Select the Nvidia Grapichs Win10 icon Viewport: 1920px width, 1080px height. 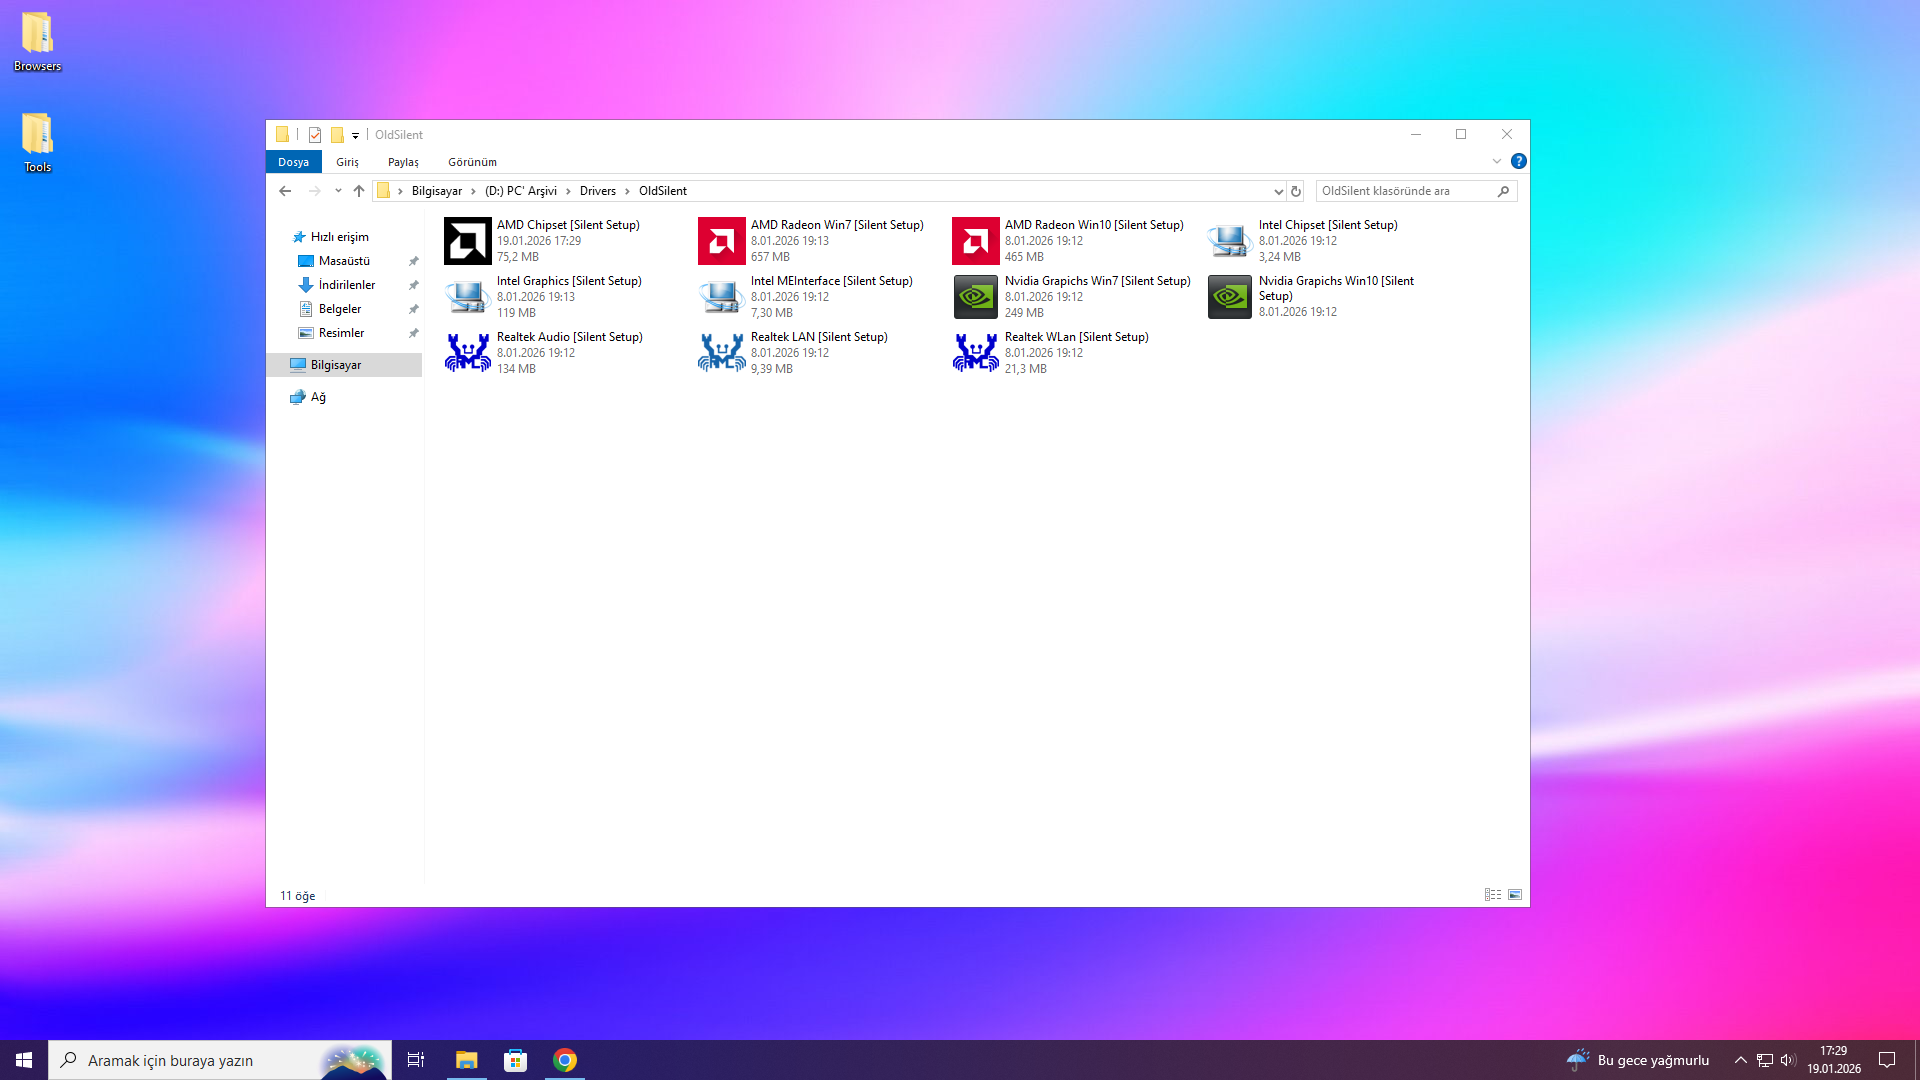tap(1230, 297)
